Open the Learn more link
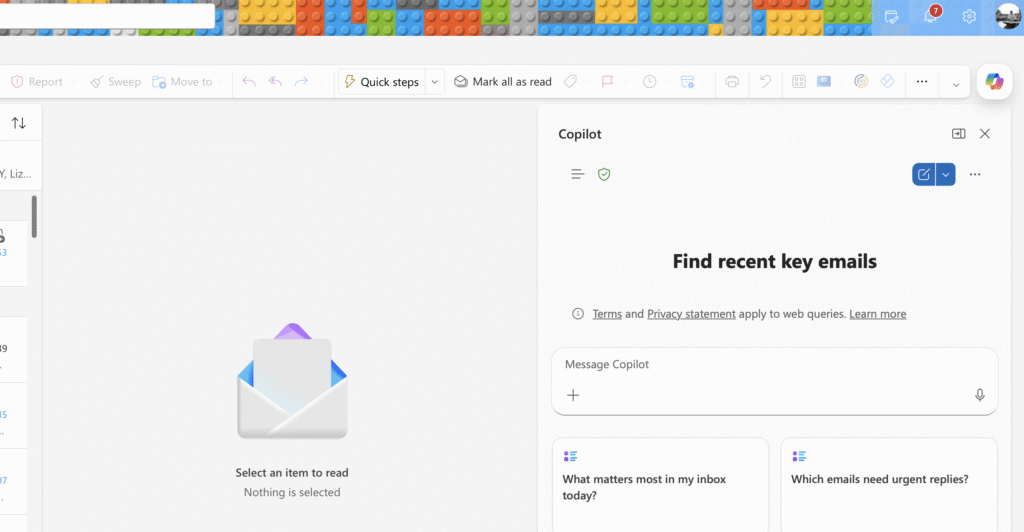This screenshot has width=1024, height=532. pyautogui.click(x=878, y=314)
